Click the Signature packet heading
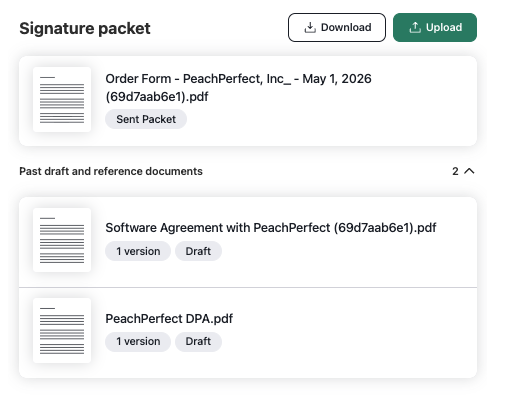Screen dimensions: 510x401 (85, 28)
